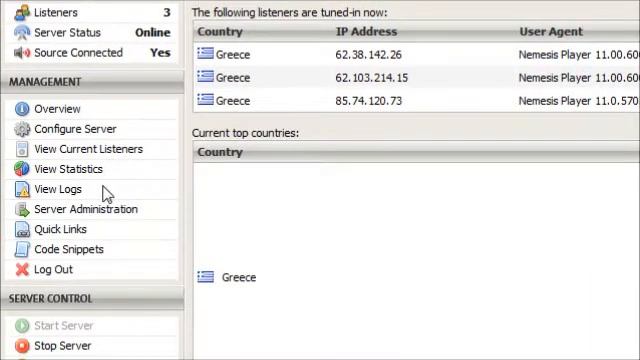Viewport: 640px width, 360px height.
Task: Click the IP Address column header
Action: [366, 31]
